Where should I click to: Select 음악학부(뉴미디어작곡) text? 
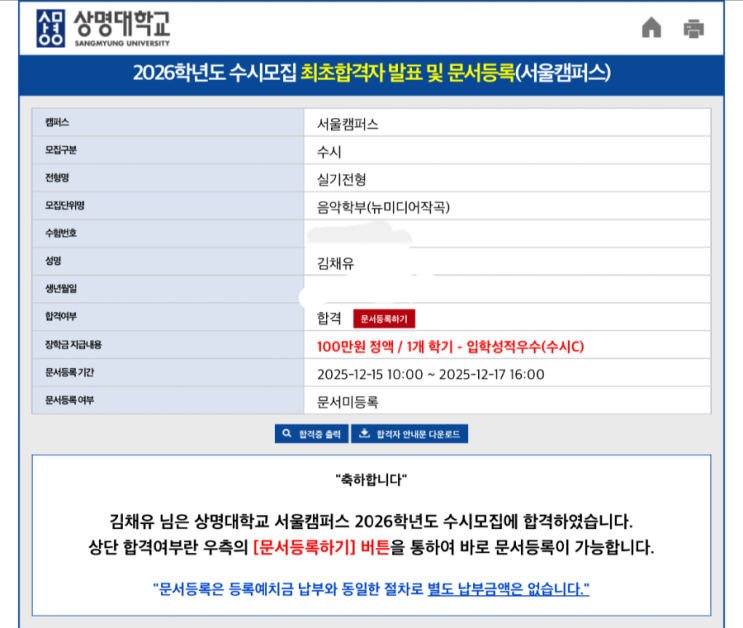pyautogui.click(x=383, y=207)
